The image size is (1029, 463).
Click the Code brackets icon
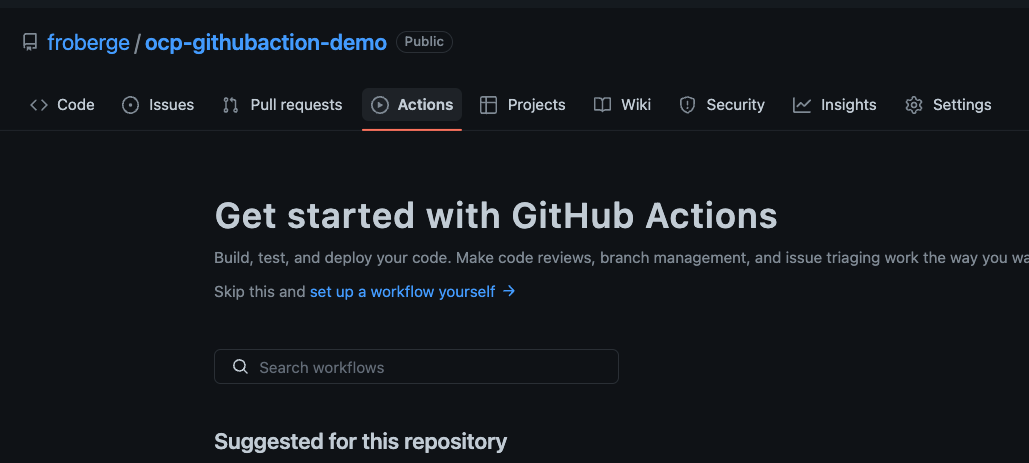pos(39,105)
